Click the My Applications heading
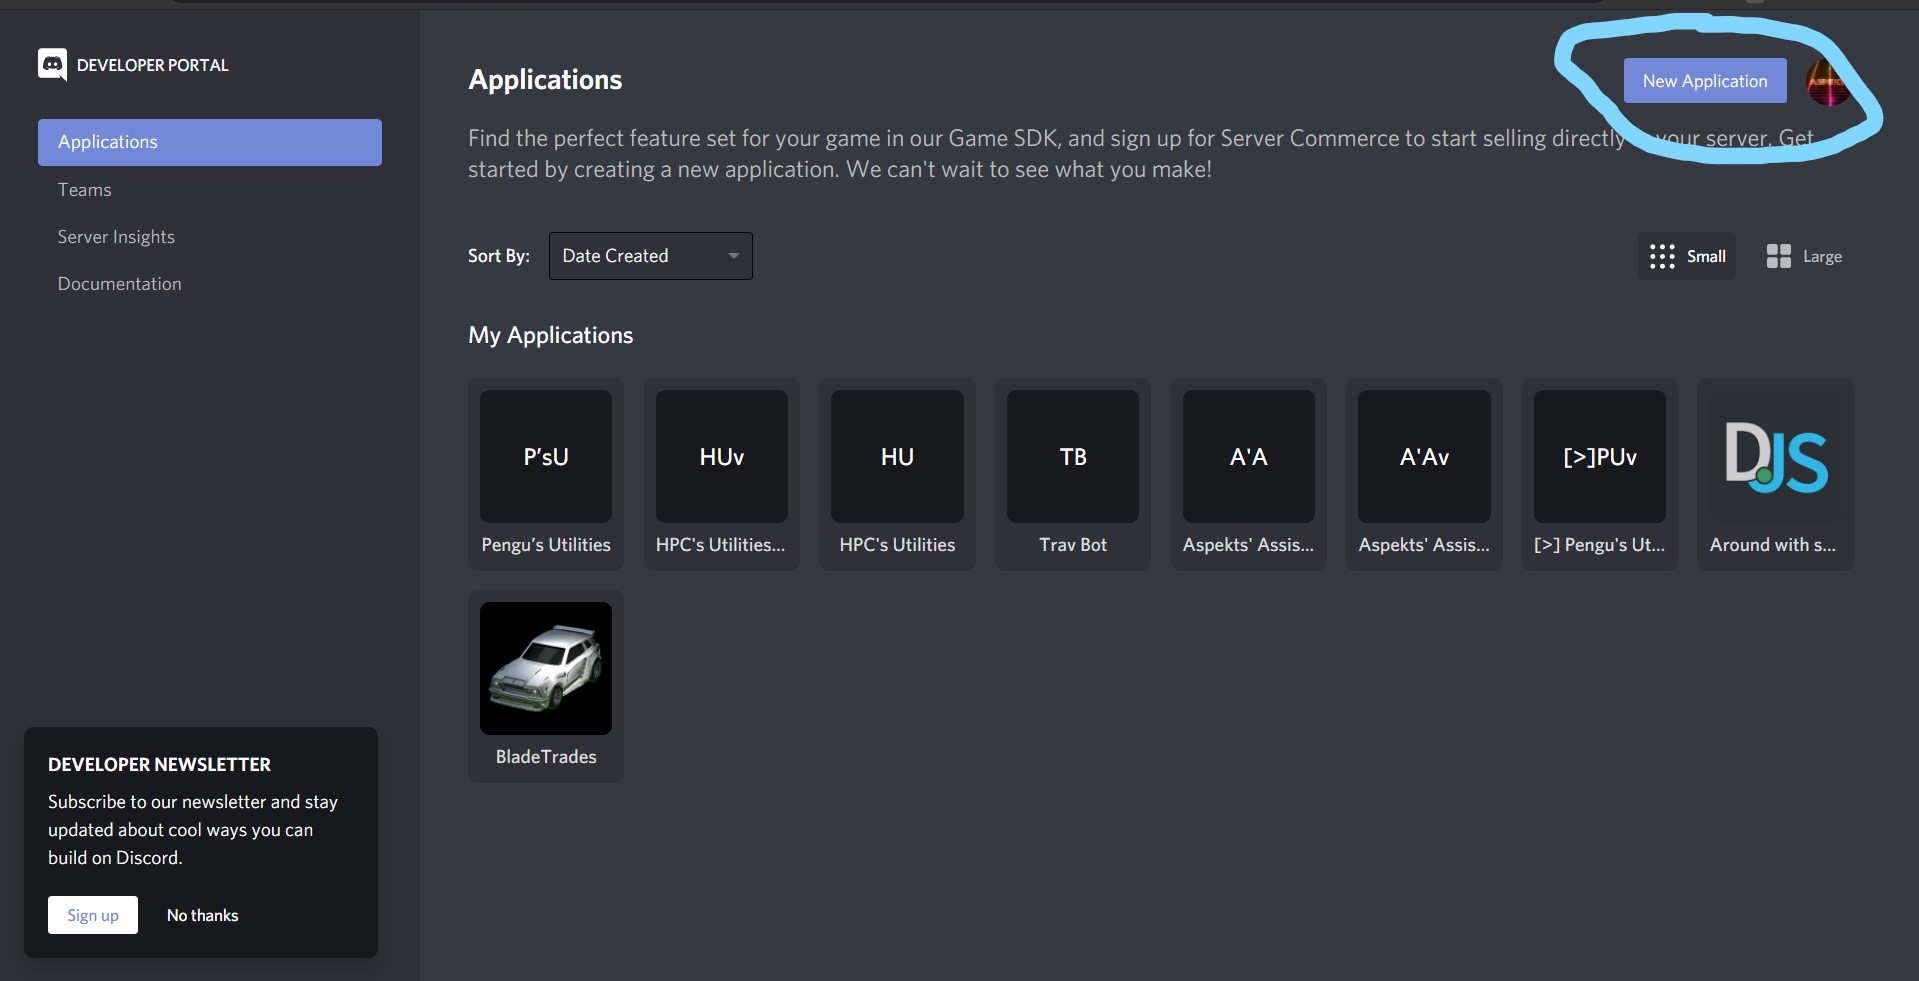This screenshot has height=981, width=1919. click(551, 335)
